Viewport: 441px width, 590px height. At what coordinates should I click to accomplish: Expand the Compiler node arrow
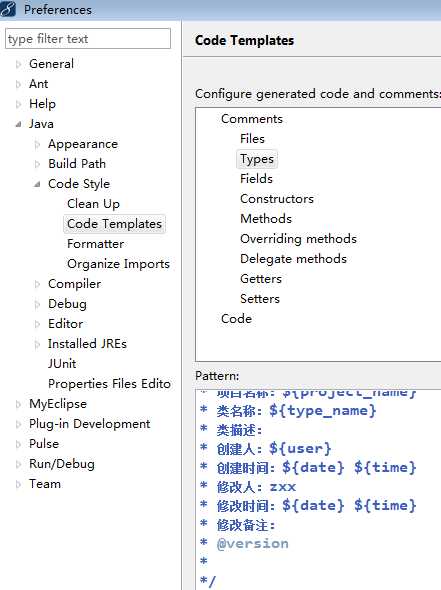click(37, 284)
